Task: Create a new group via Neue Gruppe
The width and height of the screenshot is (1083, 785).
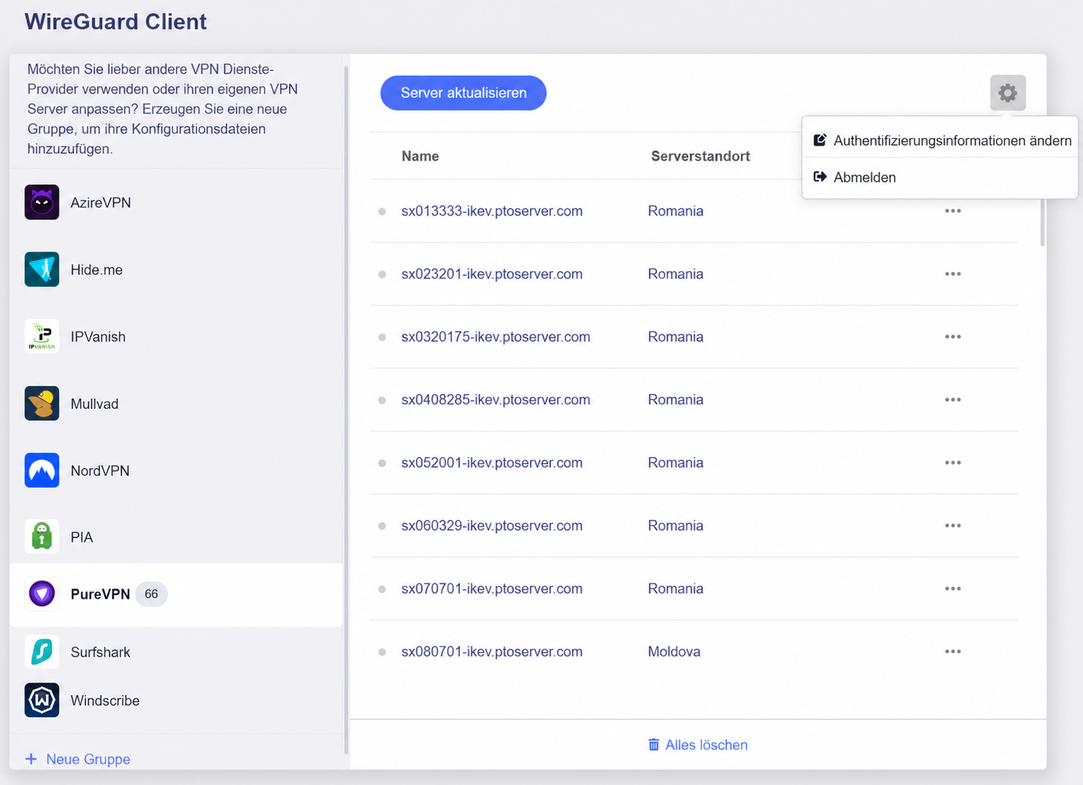Action: [x=78, y=759]
